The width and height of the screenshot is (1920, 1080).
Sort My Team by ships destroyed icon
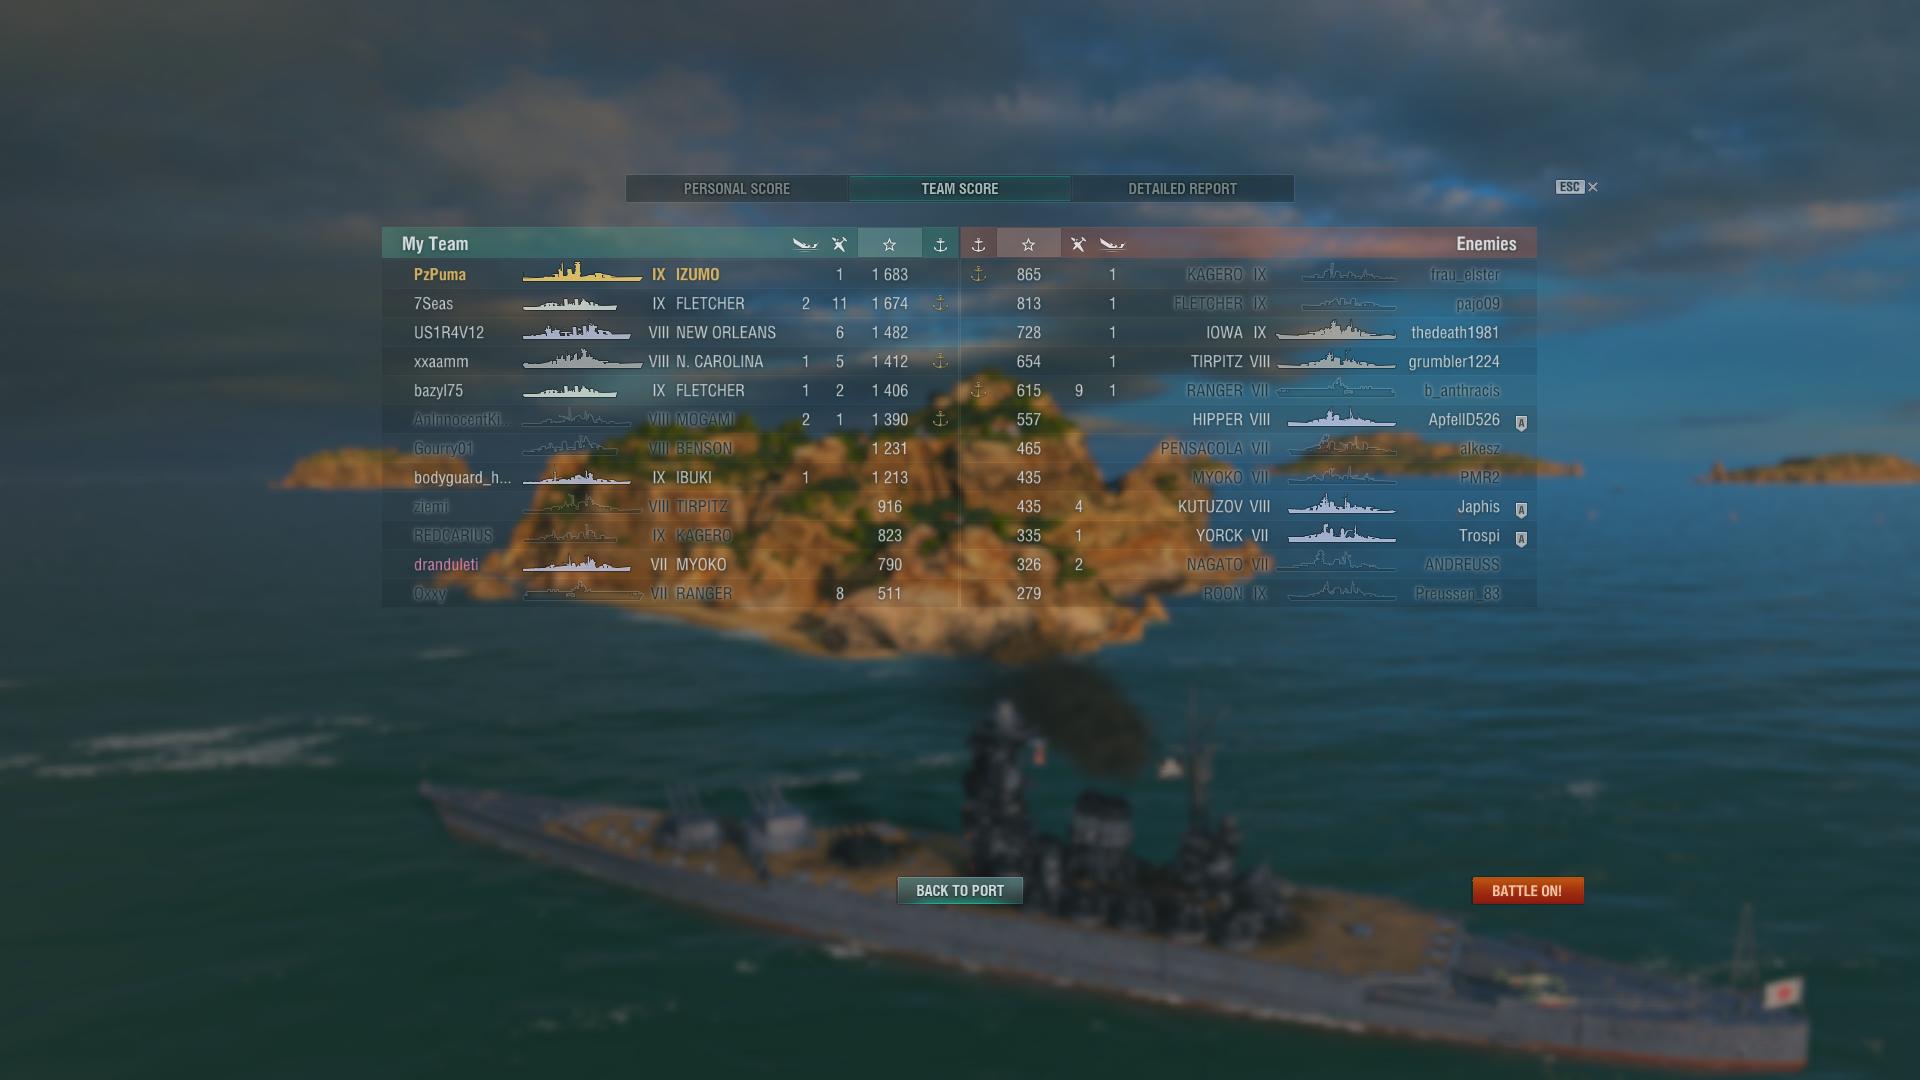[x=839, y=244]
